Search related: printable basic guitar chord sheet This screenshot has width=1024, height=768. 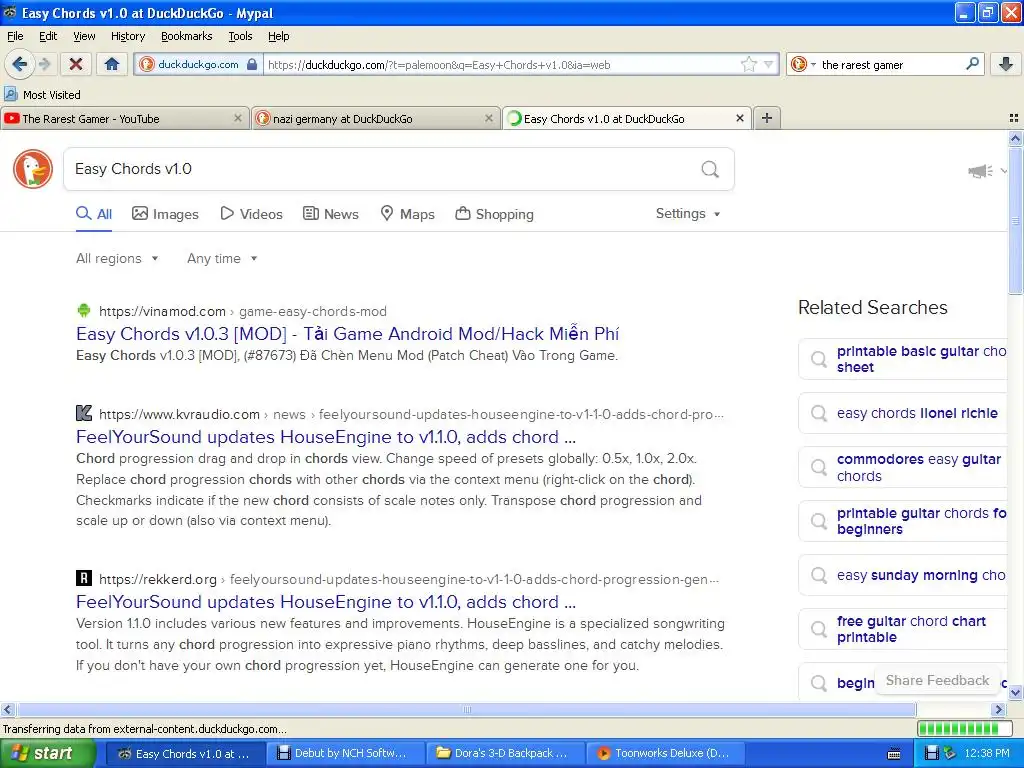tap(903, 359)
